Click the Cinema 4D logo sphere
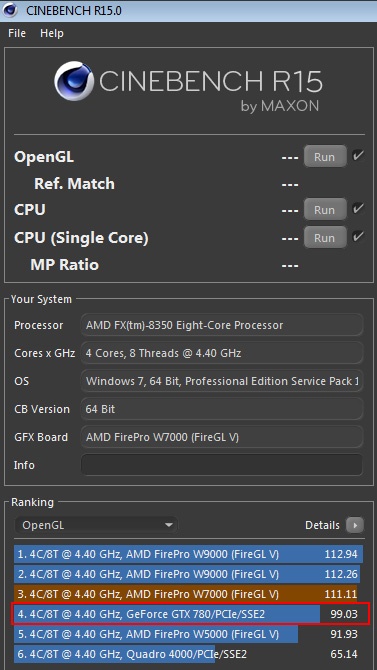Image resolution: width=377 pixels, height=670 pixels. click(x=74, y=81)
